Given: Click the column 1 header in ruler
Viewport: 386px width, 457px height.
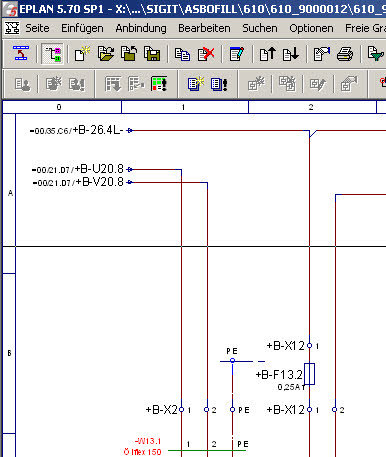Looking at the screenshot, I should click(185, 107).
